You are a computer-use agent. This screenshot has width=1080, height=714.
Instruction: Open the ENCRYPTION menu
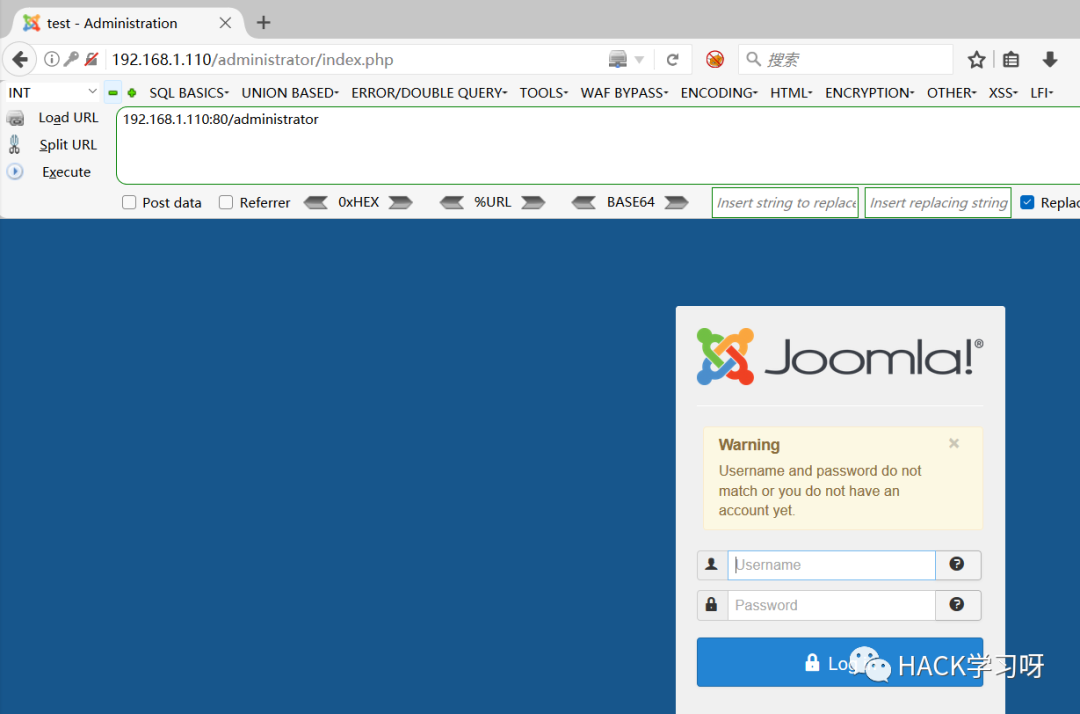click(x=869, y=93)
